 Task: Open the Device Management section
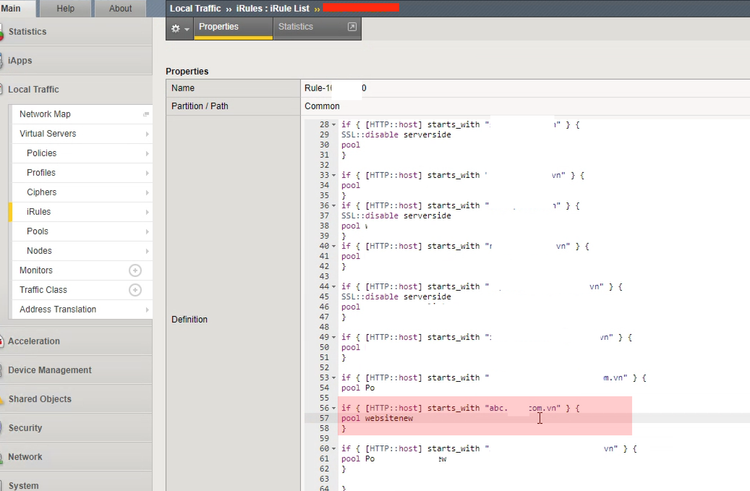49,370
